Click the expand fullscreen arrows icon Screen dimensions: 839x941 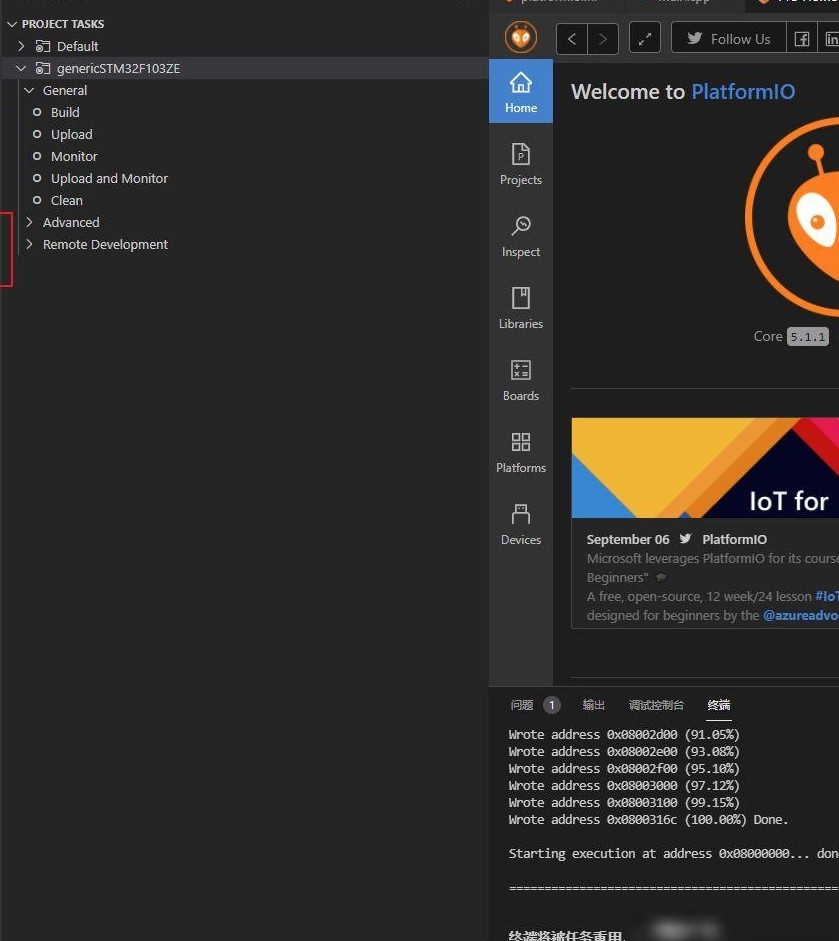tap(645, 38)
